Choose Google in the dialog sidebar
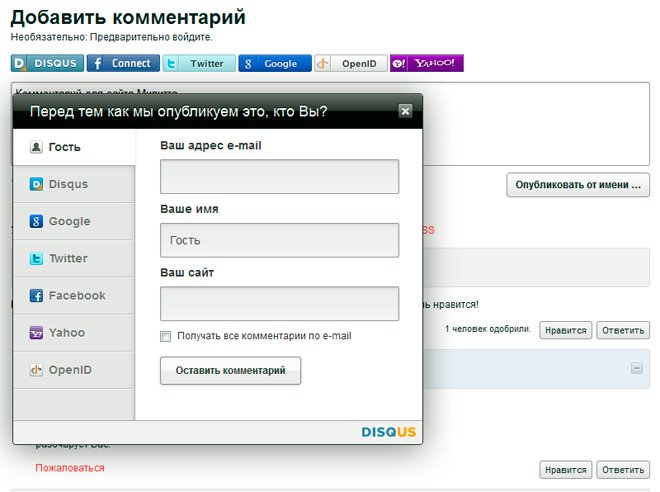660x492 pixels. pyautogui.click(x=73, y=221)
